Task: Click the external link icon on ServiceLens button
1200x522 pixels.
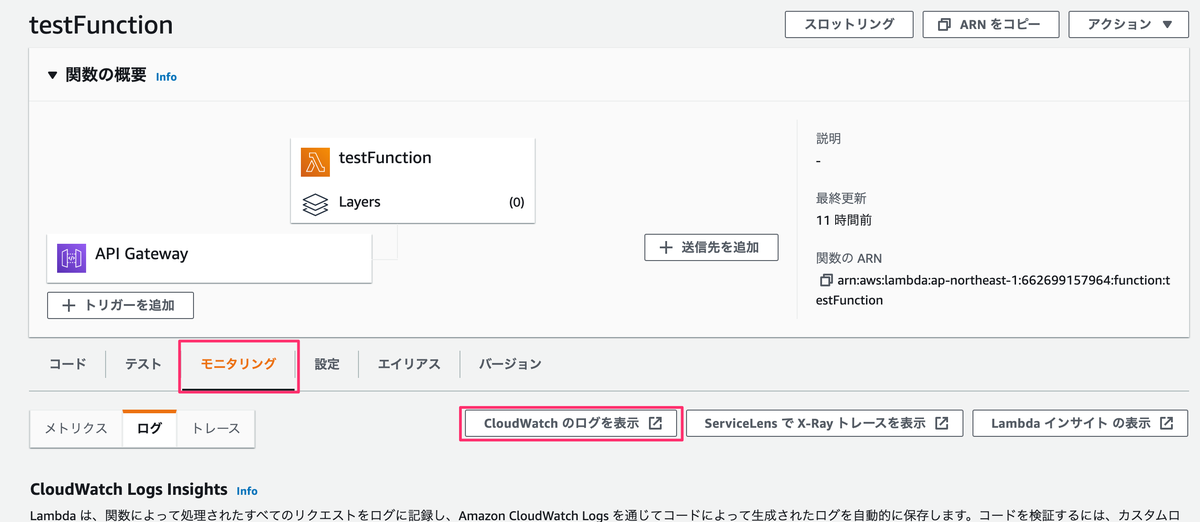Action: coord(941,423)
